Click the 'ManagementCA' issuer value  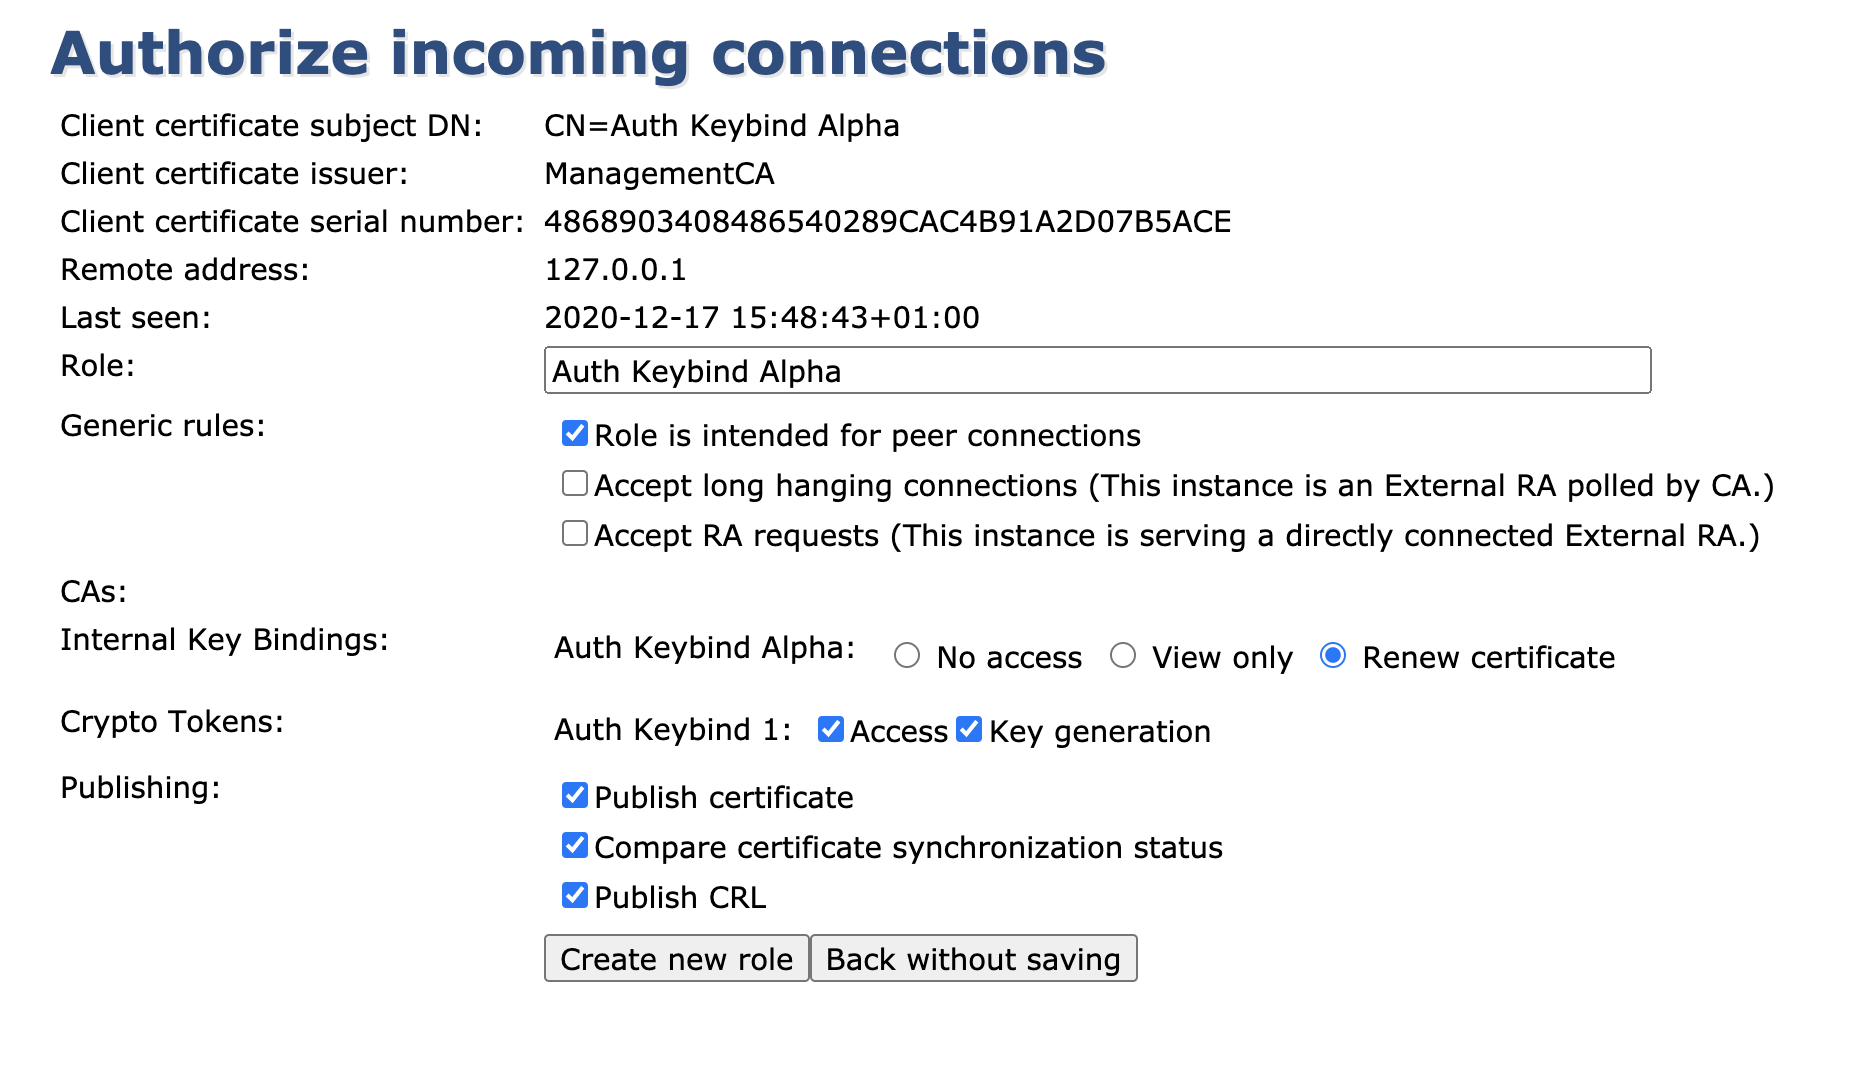(x=659, y=174)
